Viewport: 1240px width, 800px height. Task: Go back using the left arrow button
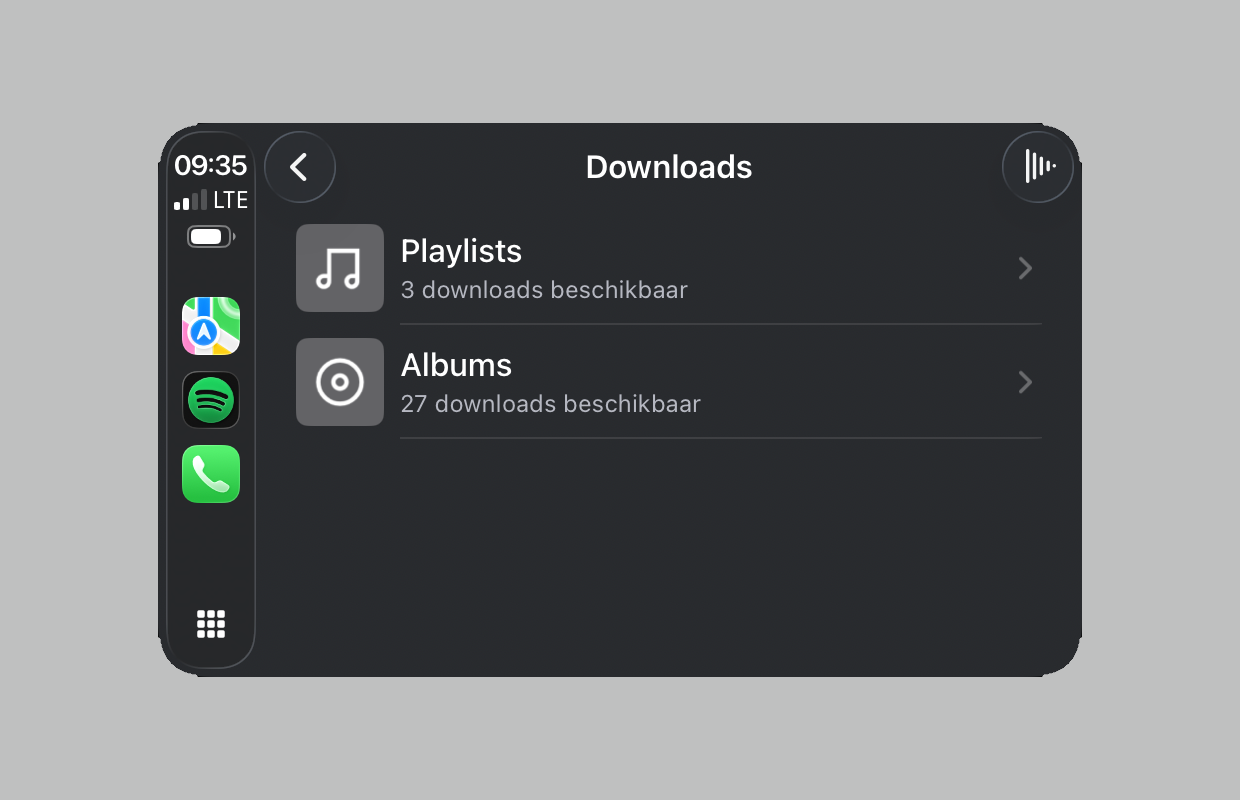point(300,167)
